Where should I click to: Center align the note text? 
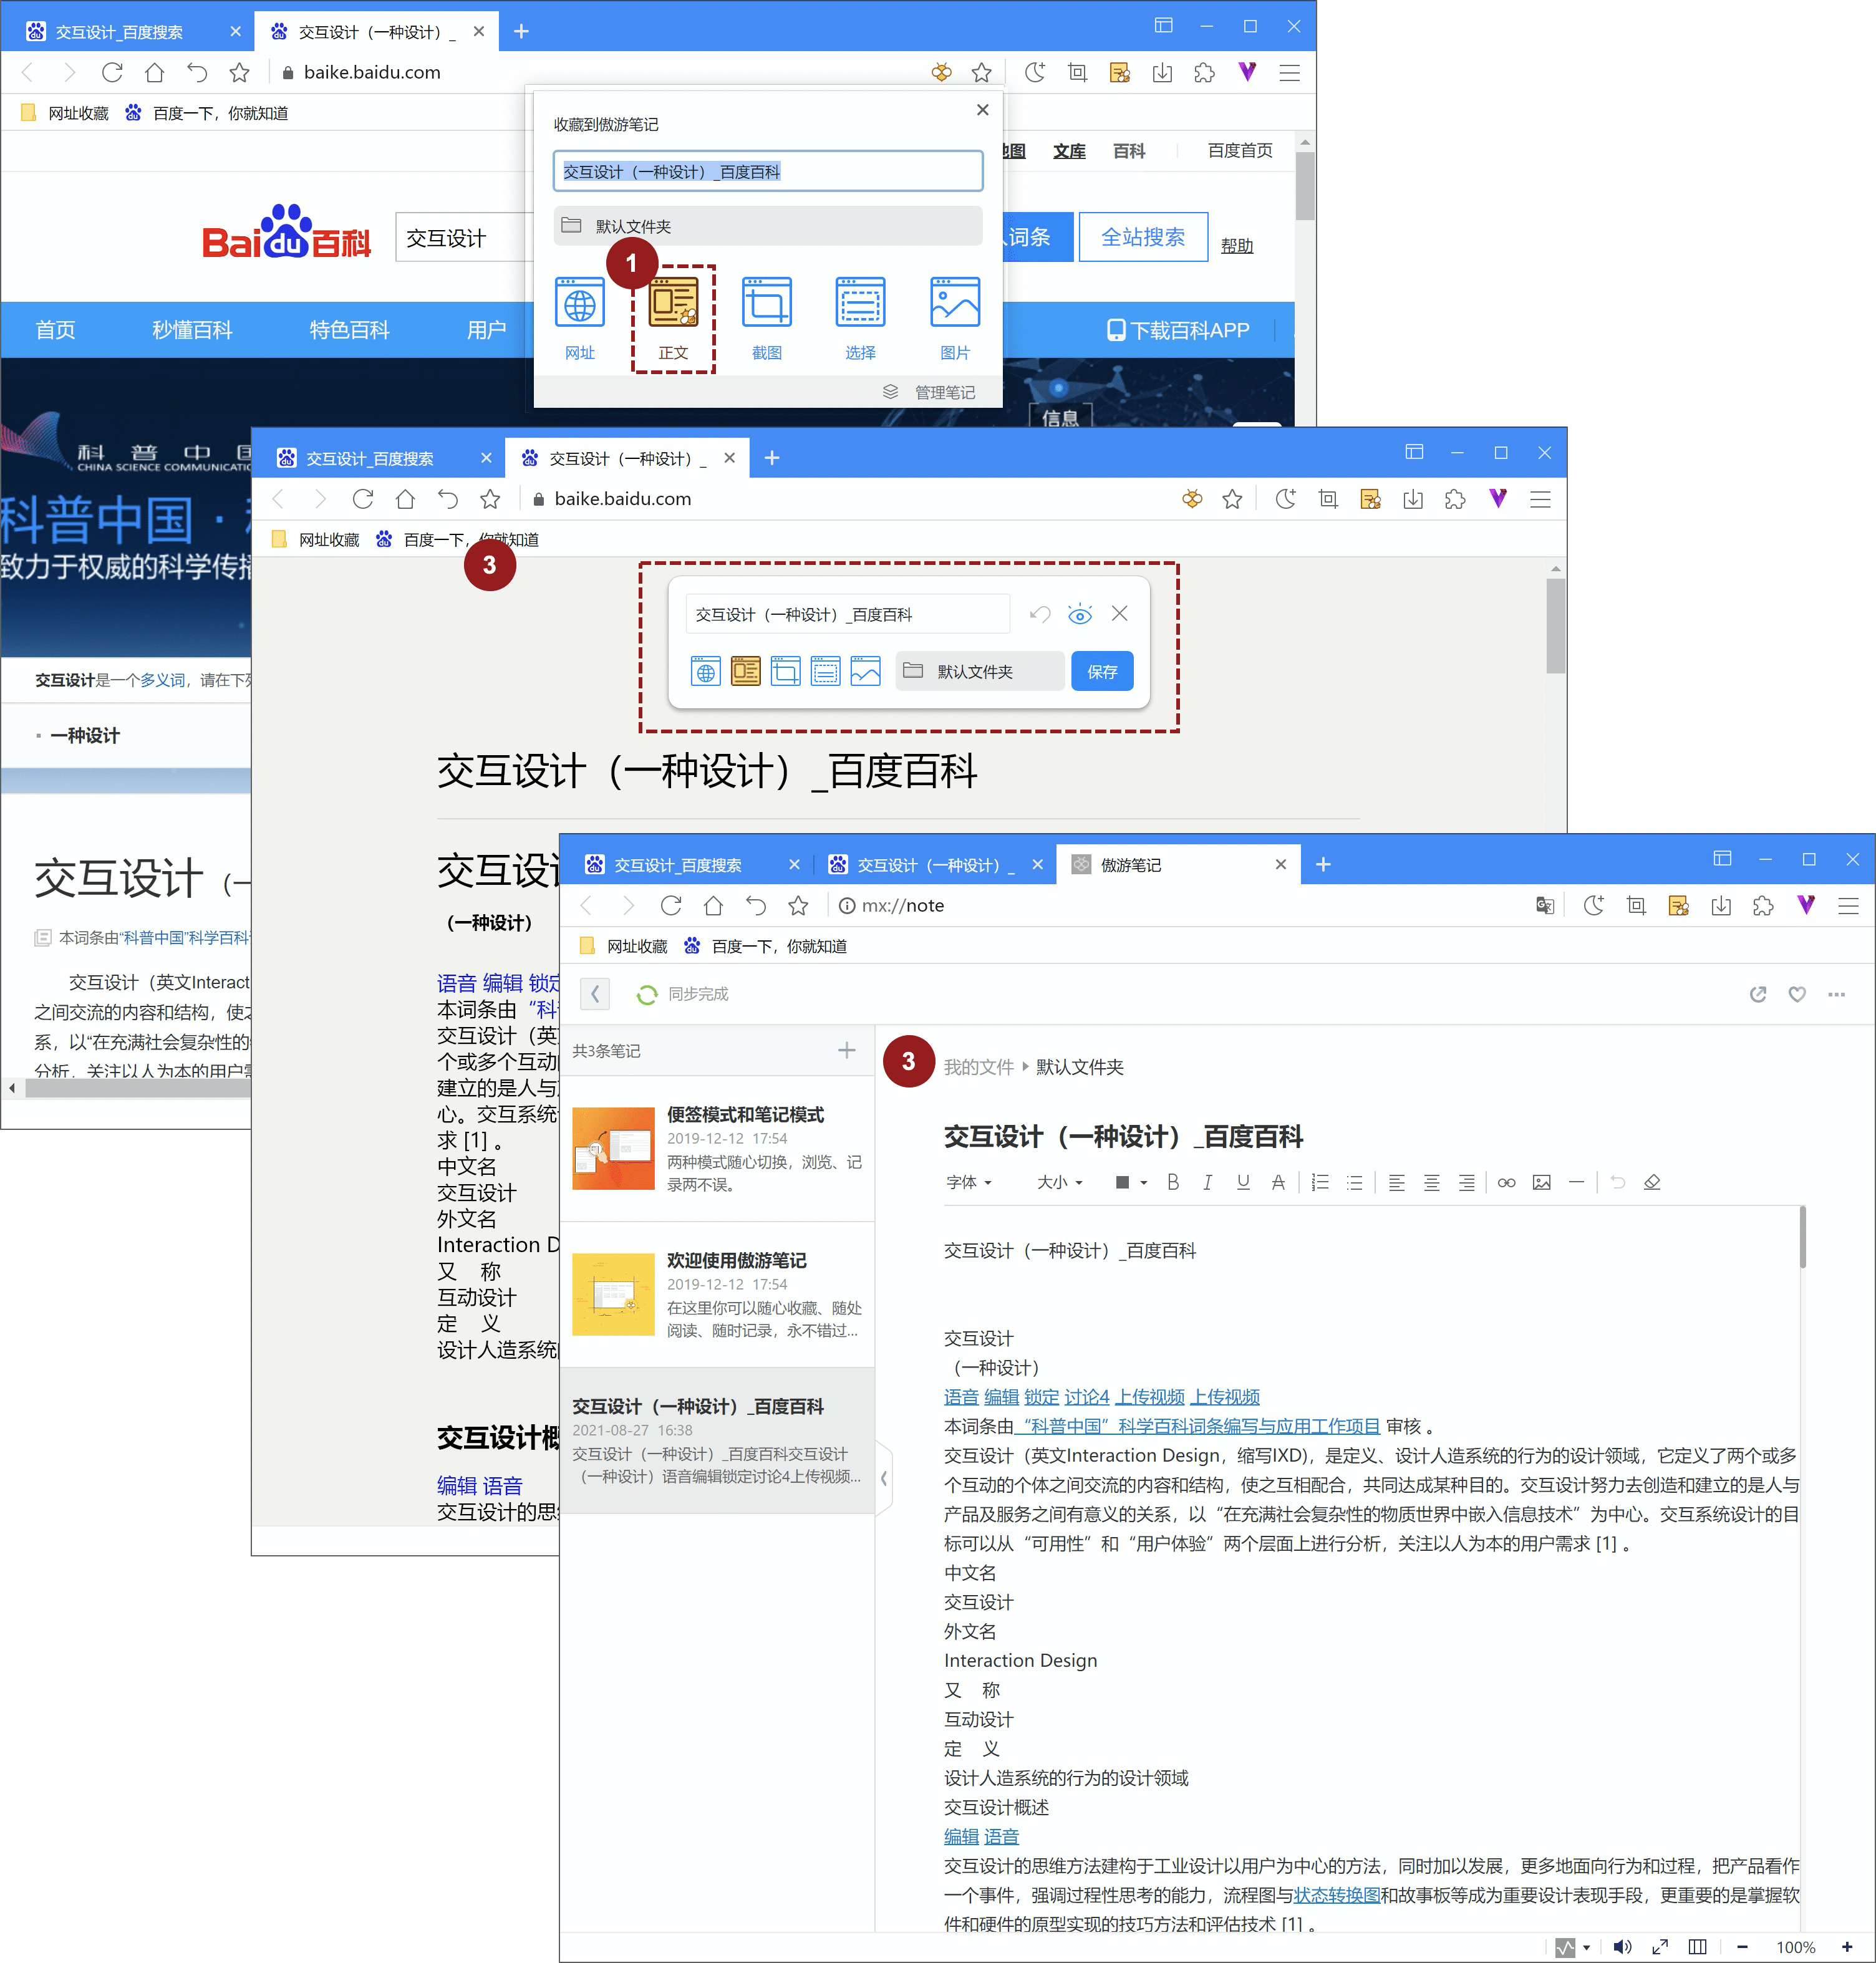coord(1431,1182)
